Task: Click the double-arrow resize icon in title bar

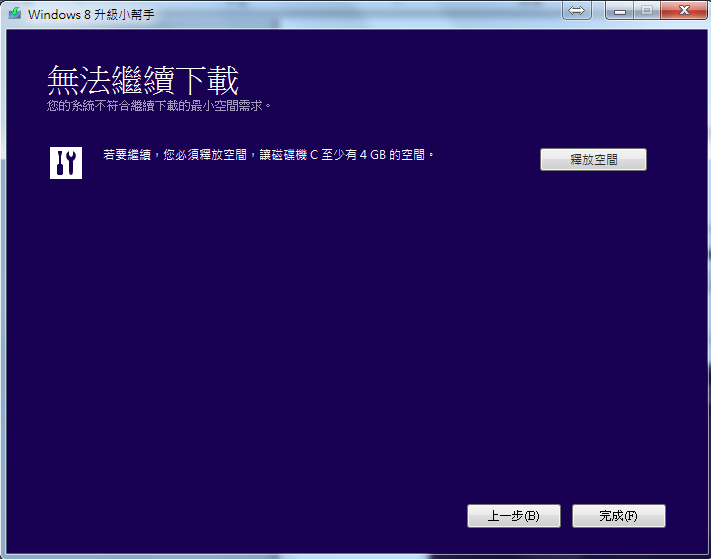Action: click(576, 10)
